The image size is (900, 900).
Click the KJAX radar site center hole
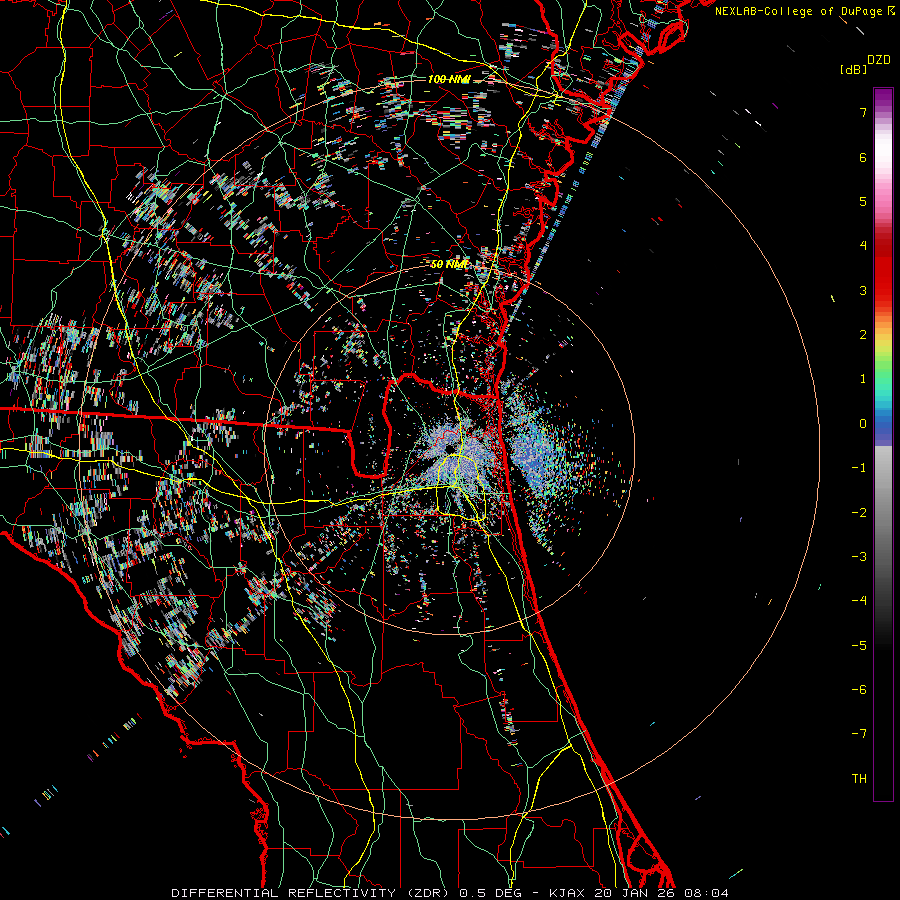pos(448,448)
